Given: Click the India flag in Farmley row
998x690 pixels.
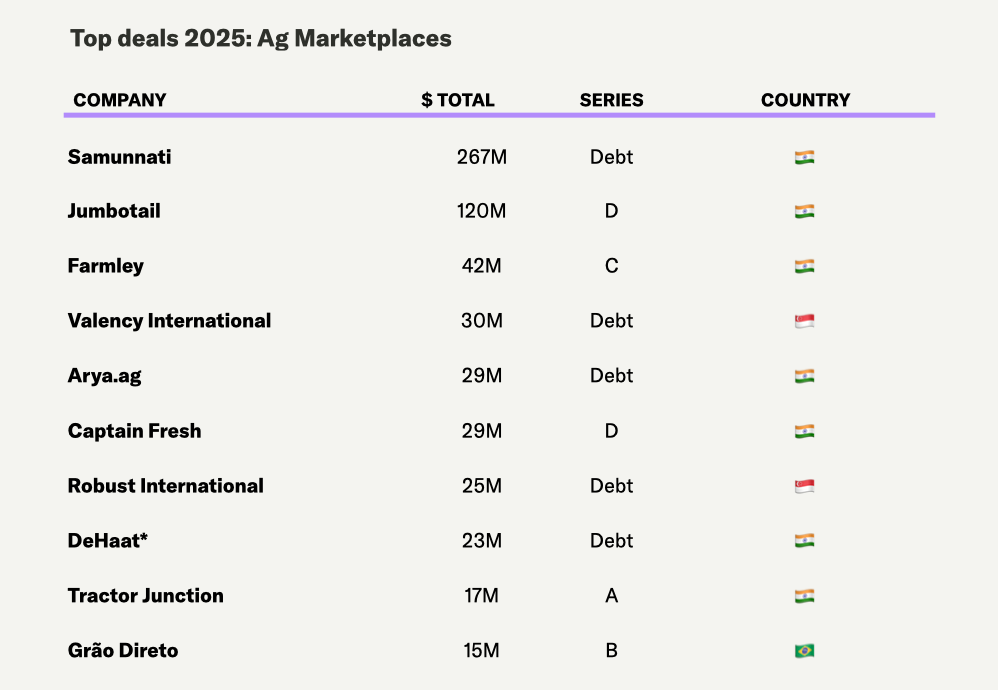Looking at the screenshot, I should (804, 266).
